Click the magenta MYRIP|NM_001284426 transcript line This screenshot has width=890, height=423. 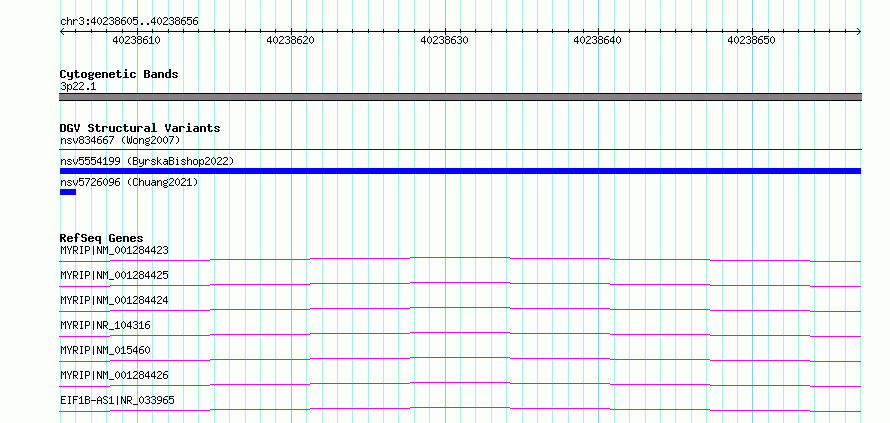point(460,384)
